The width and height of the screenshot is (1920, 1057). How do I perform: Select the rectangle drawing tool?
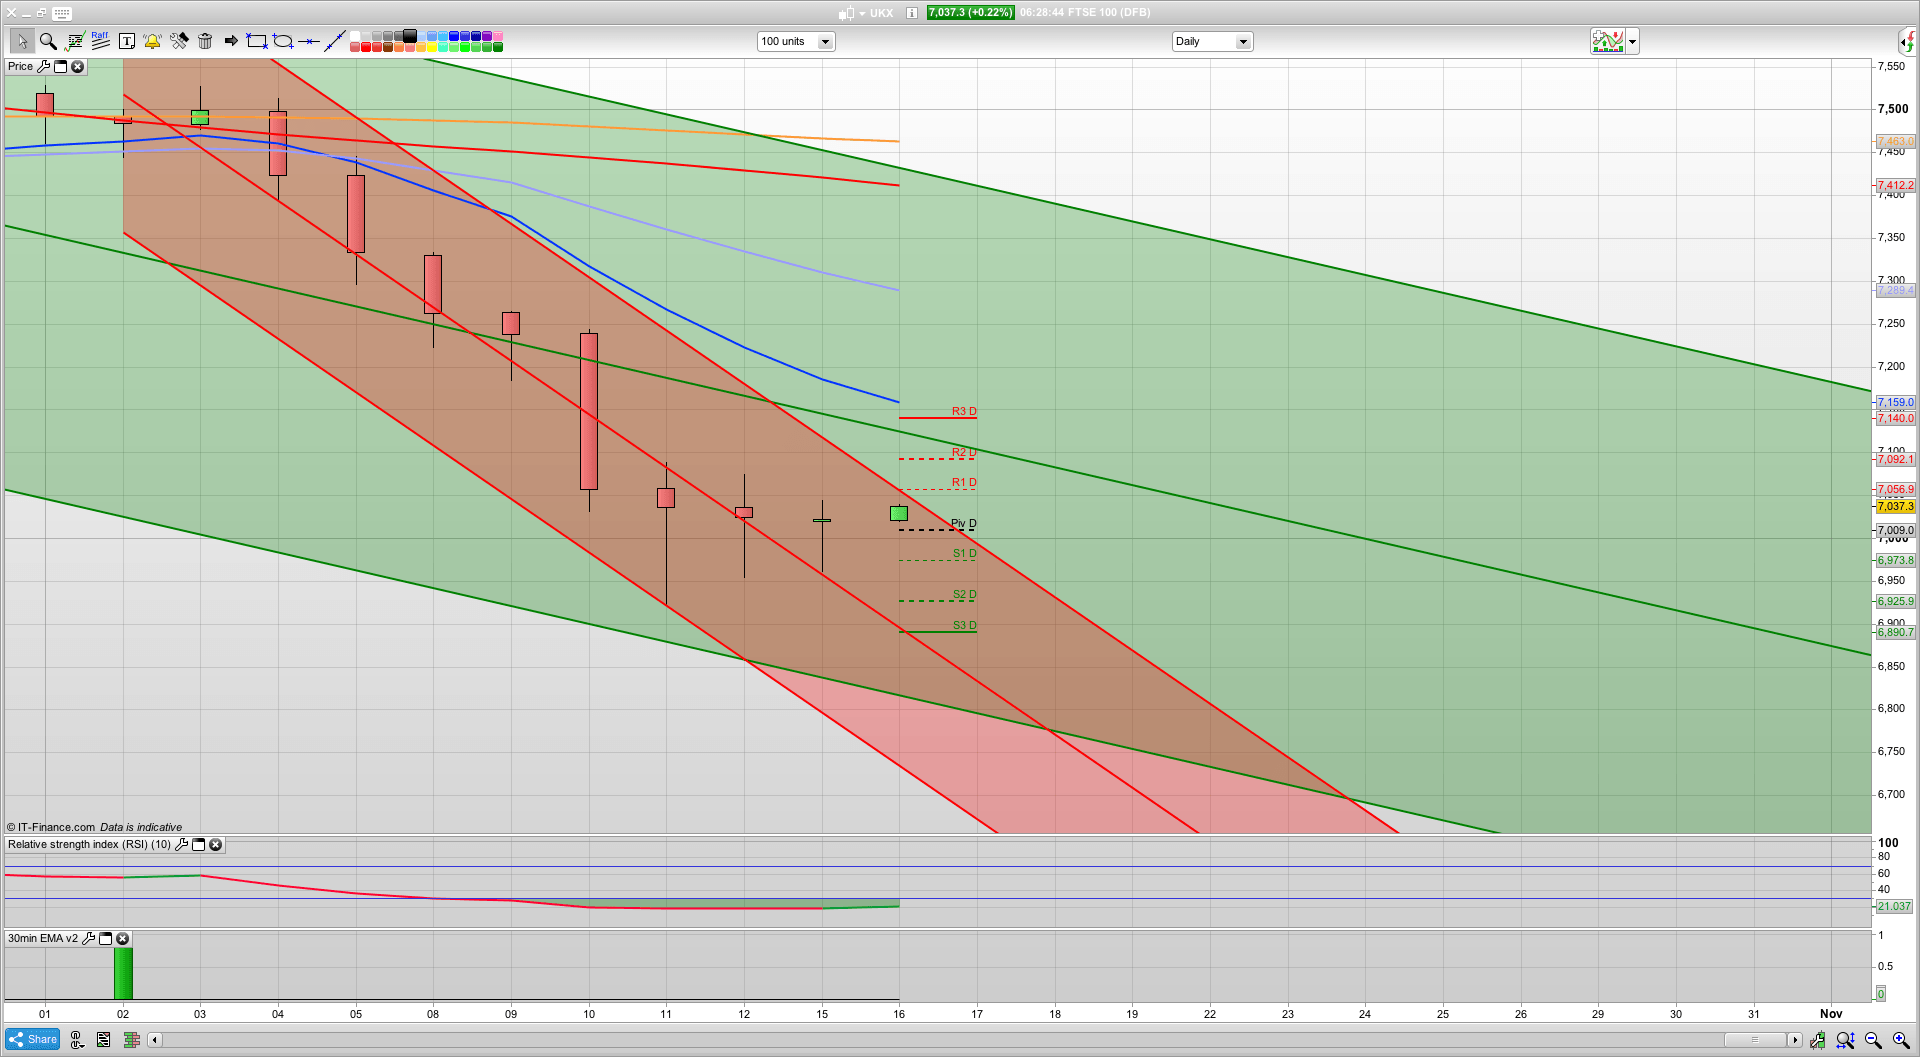click(257, 41)
